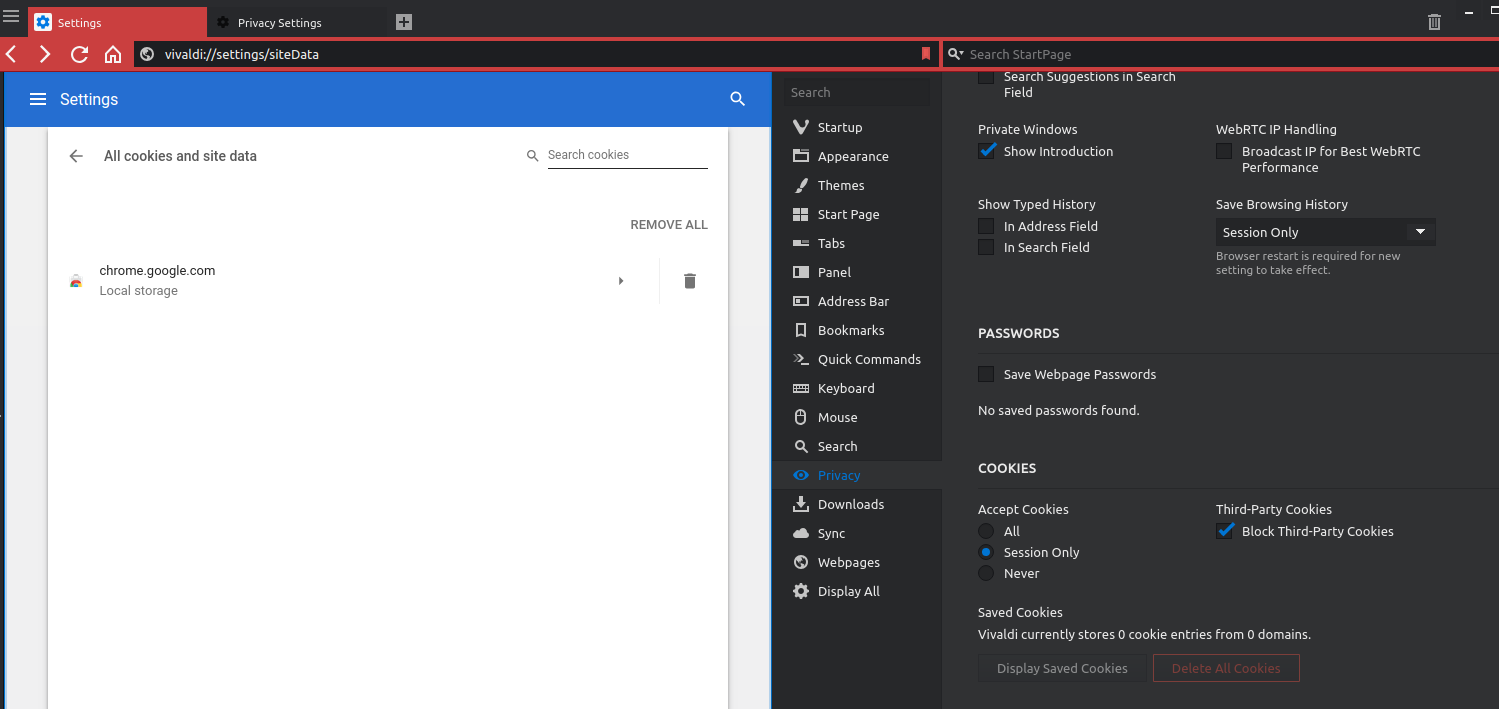1499x709 pixels.
Task: Click the Search cookies input field
Action: coord(628,155)
